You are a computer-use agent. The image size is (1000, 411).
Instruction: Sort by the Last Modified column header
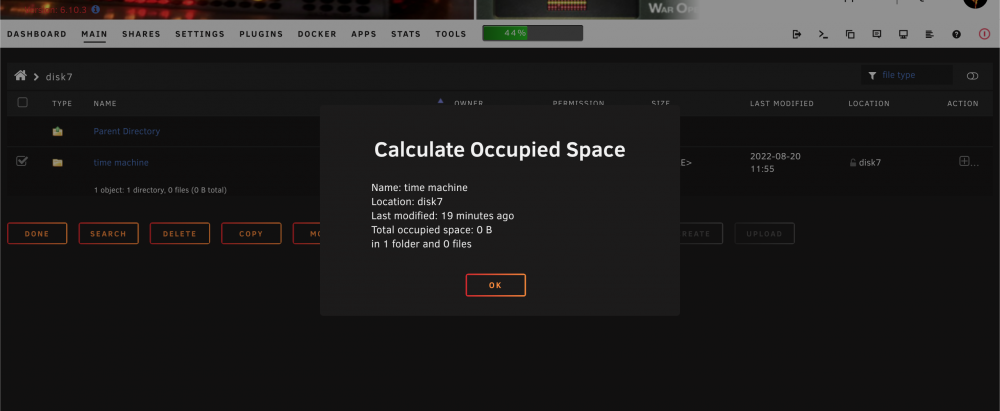pos(782,103)
